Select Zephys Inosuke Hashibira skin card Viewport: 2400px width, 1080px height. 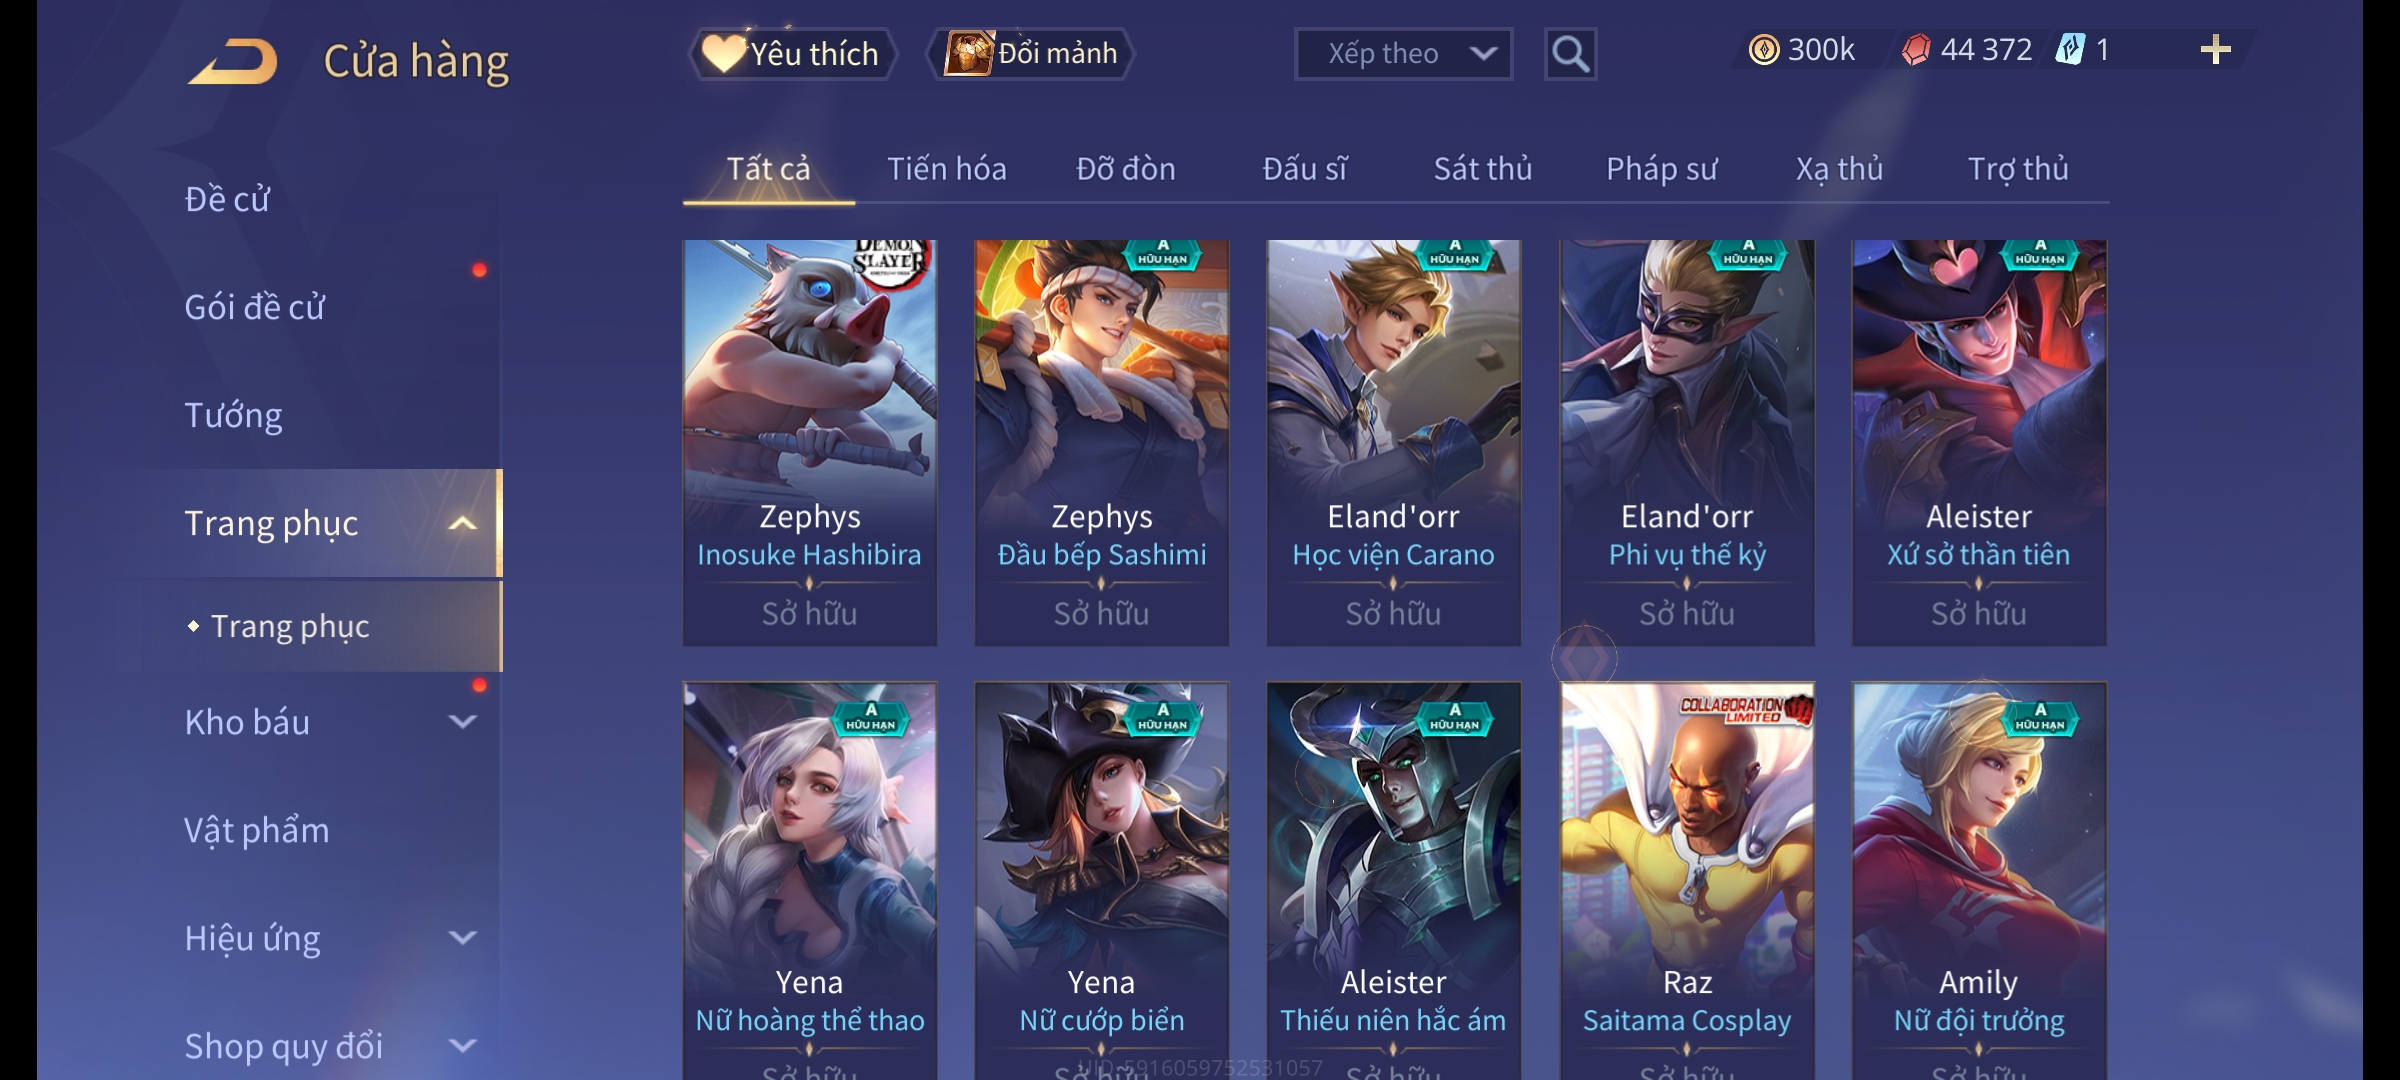point(809,443)
